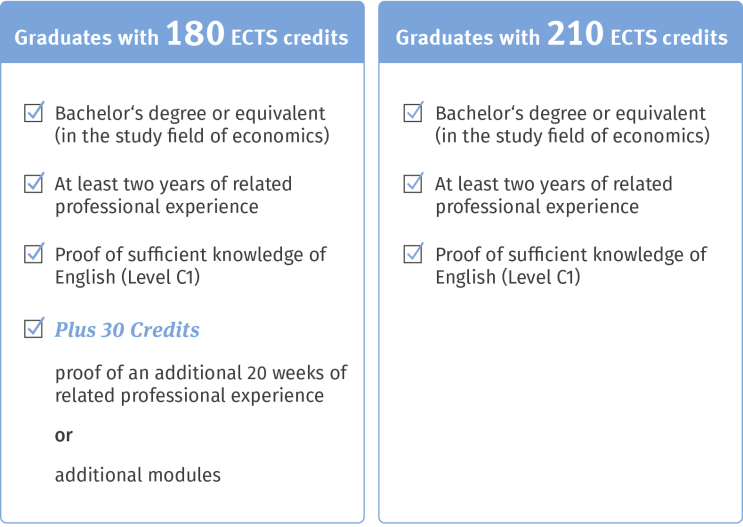
Task: Click 'Bachelor's degree or equivalent' text in left panel
Action: 190,114
